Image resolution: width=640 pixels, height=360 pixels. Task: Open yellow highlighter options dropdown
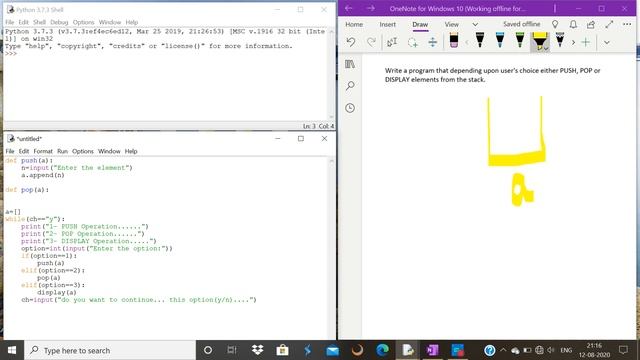546,49
